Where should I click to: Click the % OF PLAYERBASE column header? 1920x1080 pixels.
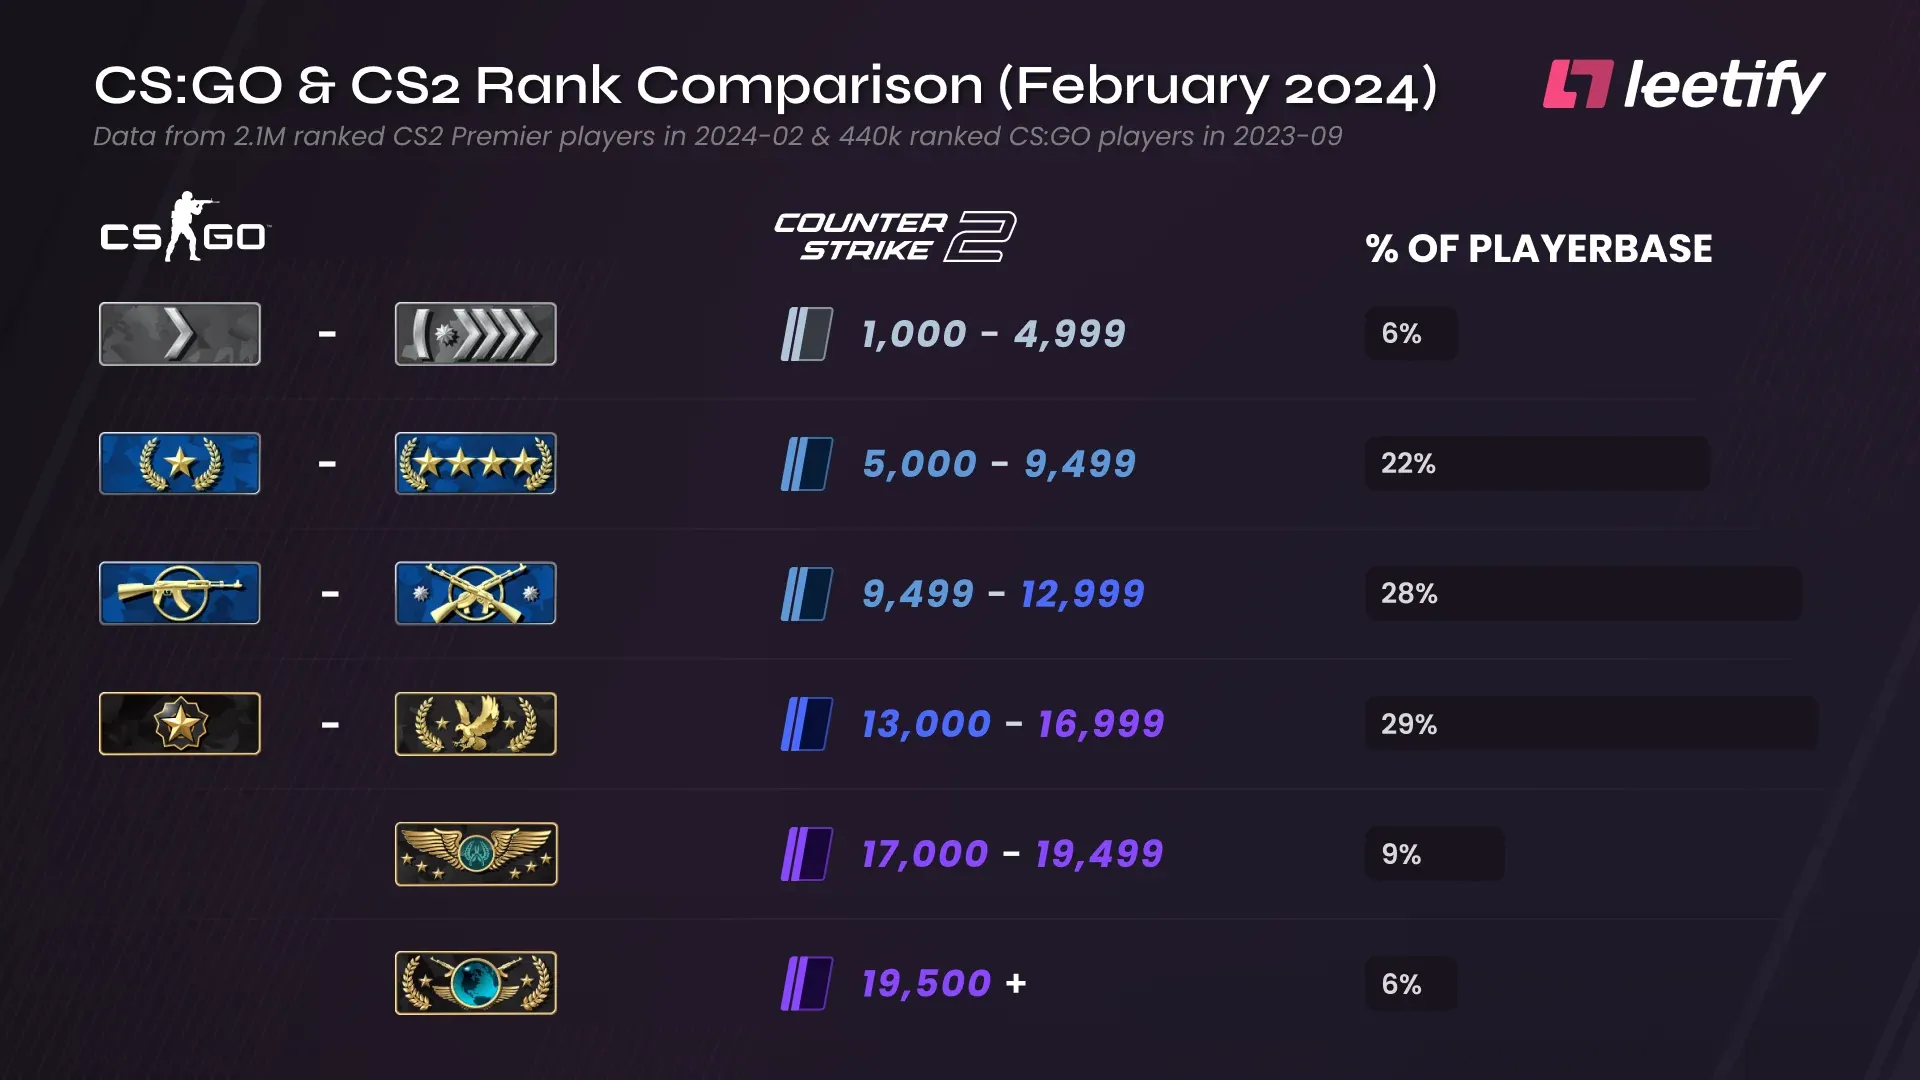coord(1539,249)
